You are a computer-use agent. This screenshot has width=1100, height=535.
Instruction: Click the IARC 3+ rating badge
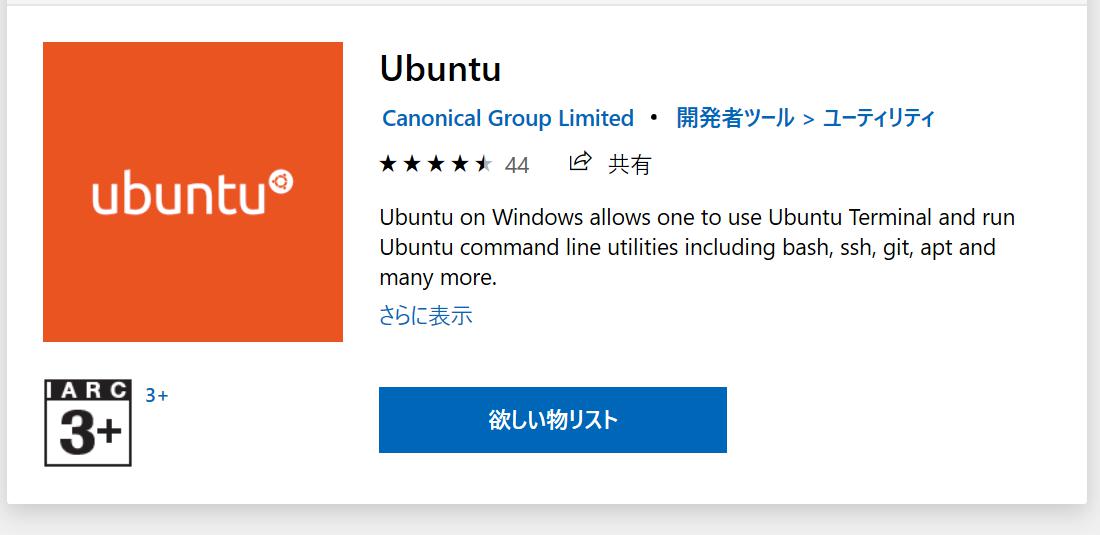tap(88, 423)
